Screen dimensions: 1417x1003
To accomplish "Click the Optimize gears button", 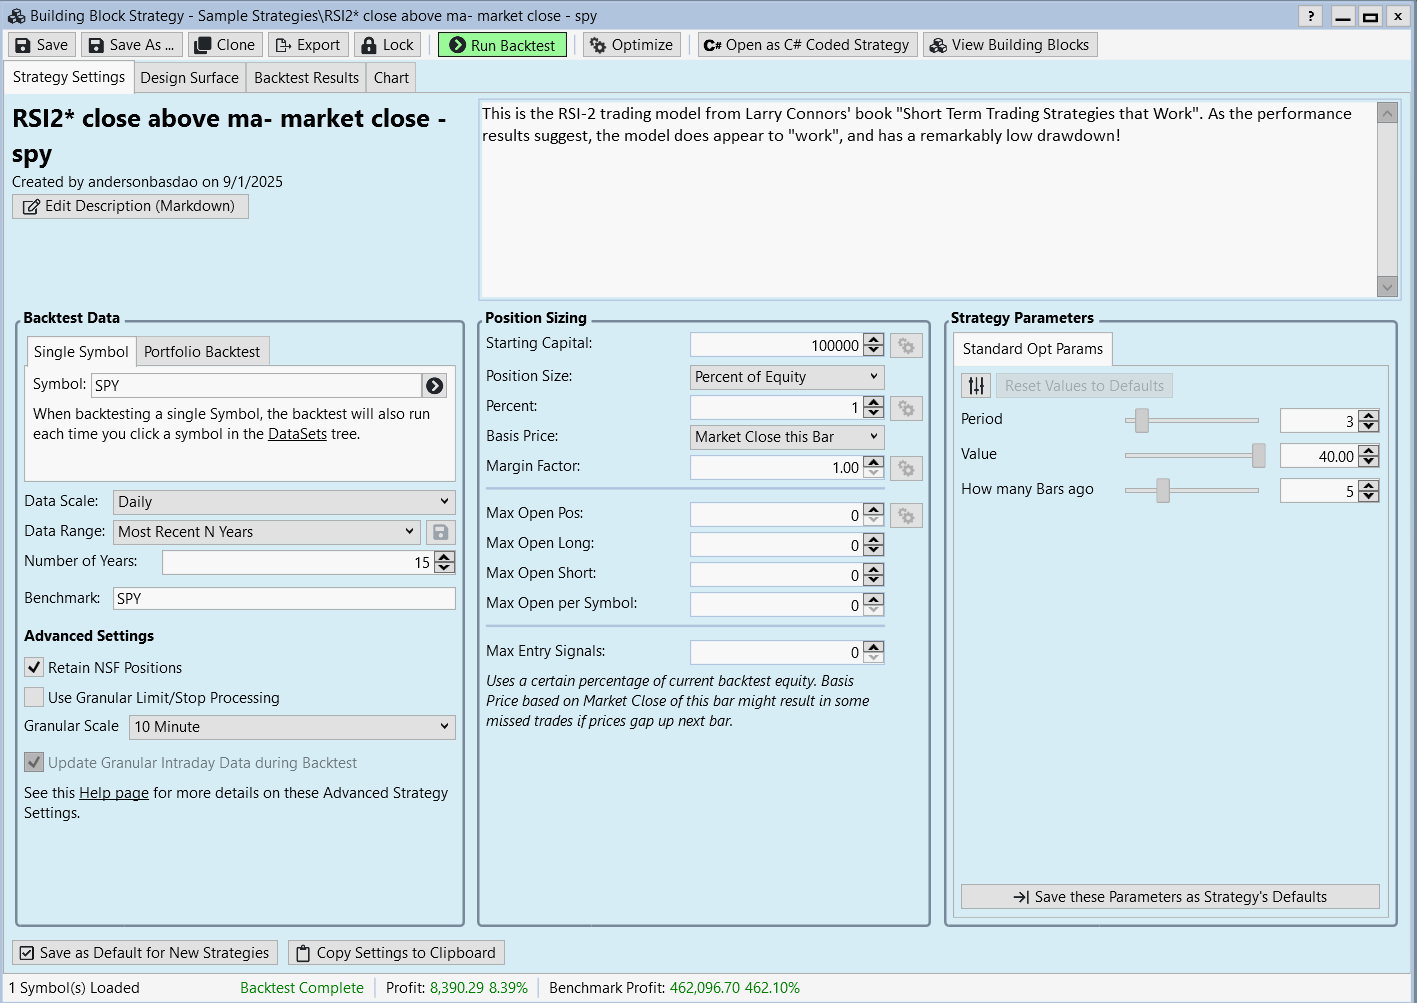I will 631,45.
